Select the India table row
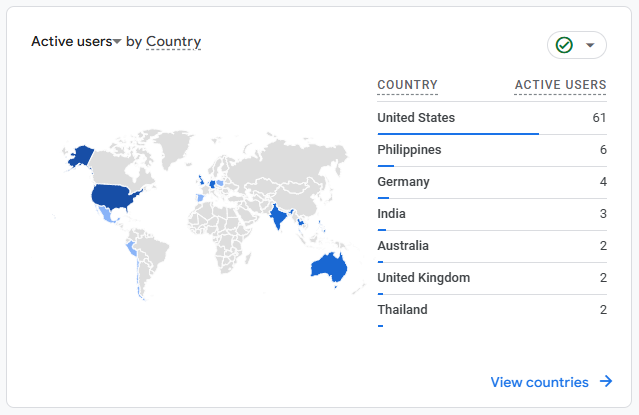The image size is (639, 415). click(492, 214)
